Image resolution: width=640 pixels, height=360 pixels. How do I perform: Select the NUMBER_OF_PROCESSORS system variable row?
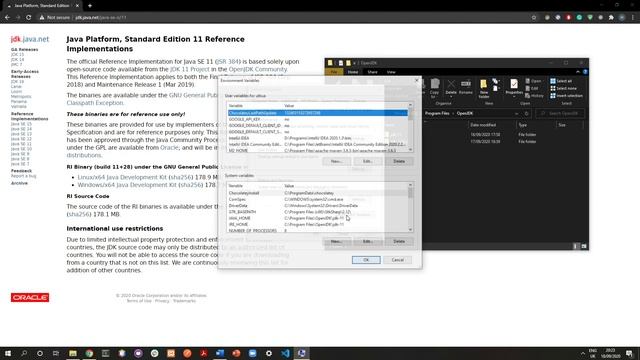point(317,231)
